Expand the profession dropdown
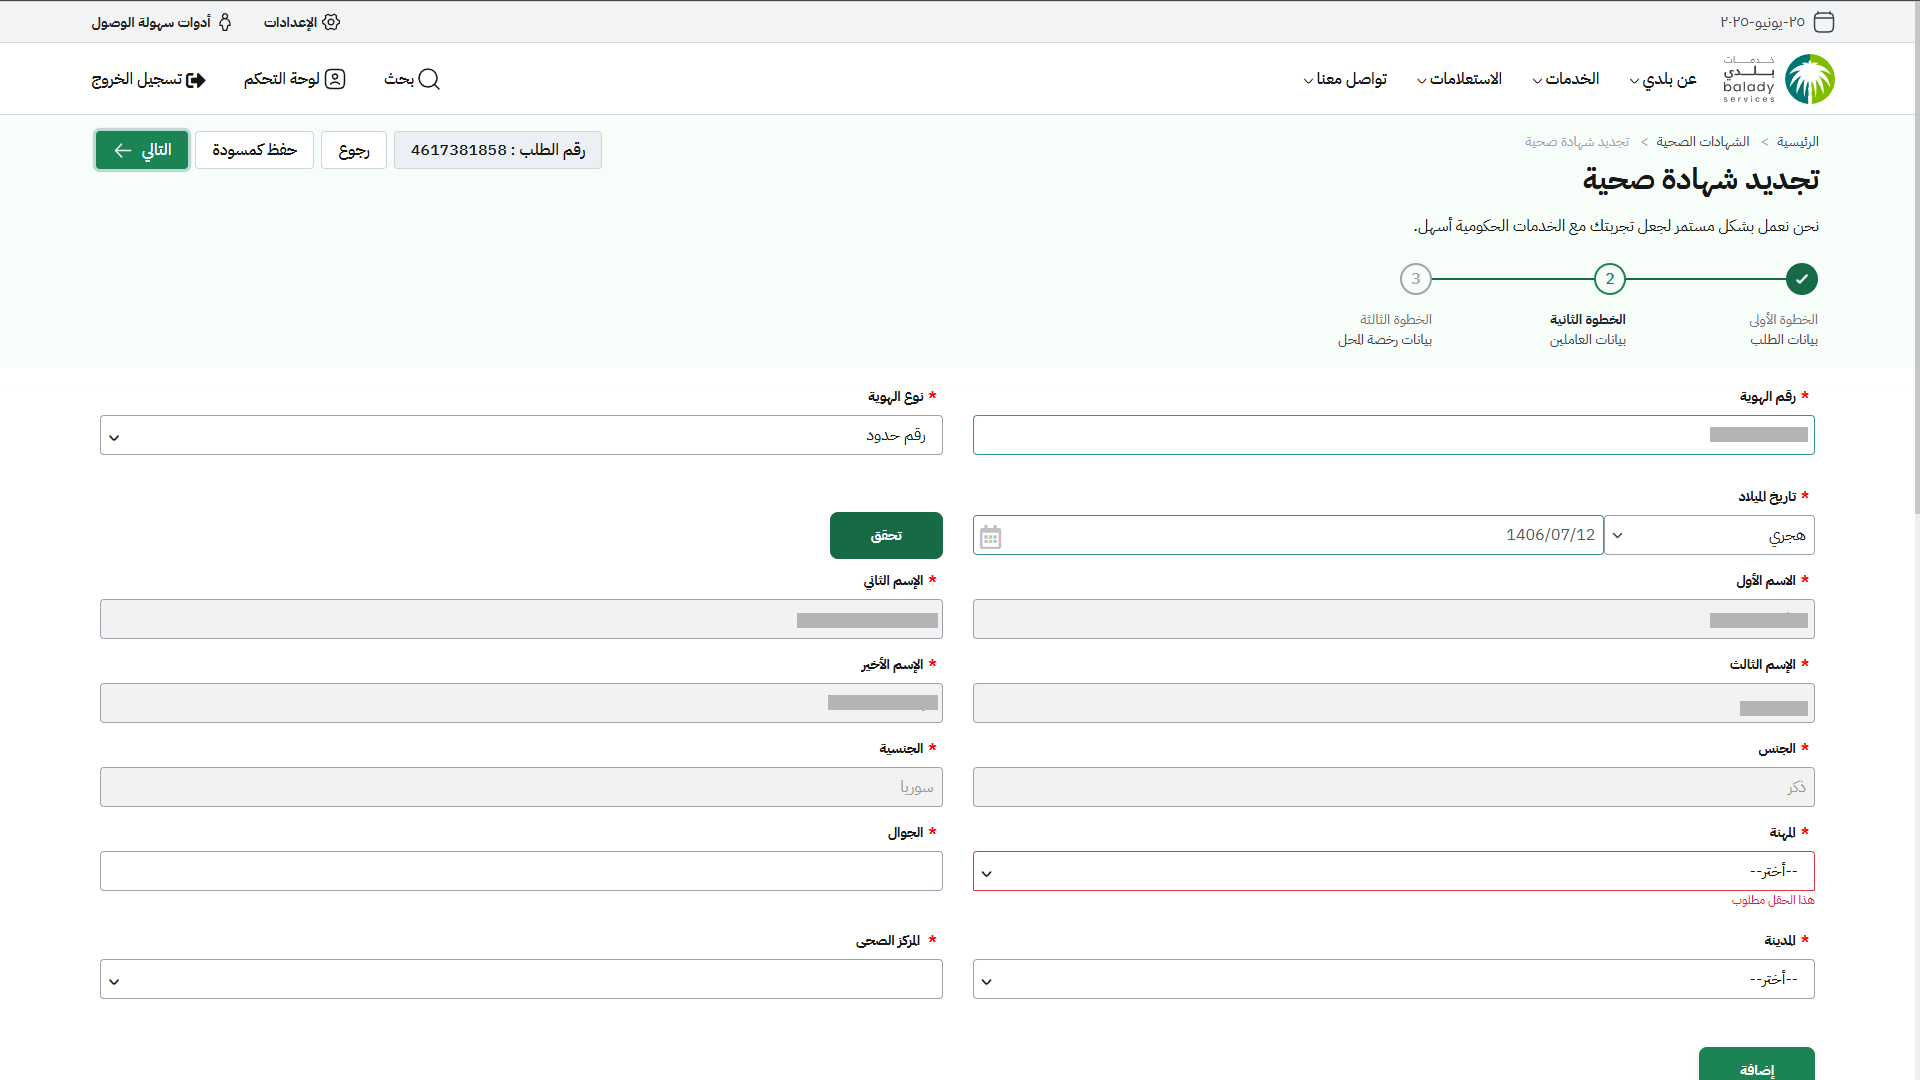The width and height of the screenshot is (1920, 1080). click(1393, 872)
